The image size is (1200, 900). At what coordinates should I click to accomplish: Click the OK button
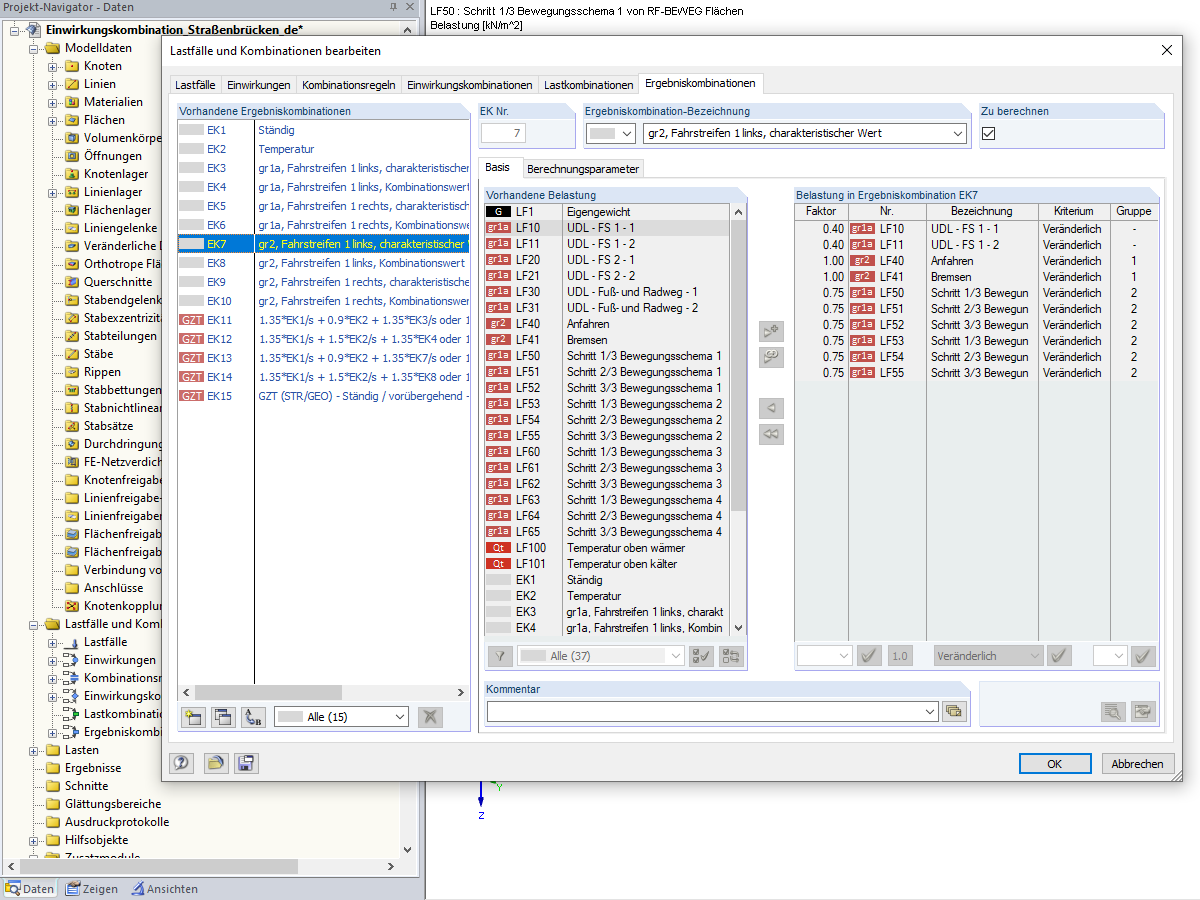tap(1055, 763)
